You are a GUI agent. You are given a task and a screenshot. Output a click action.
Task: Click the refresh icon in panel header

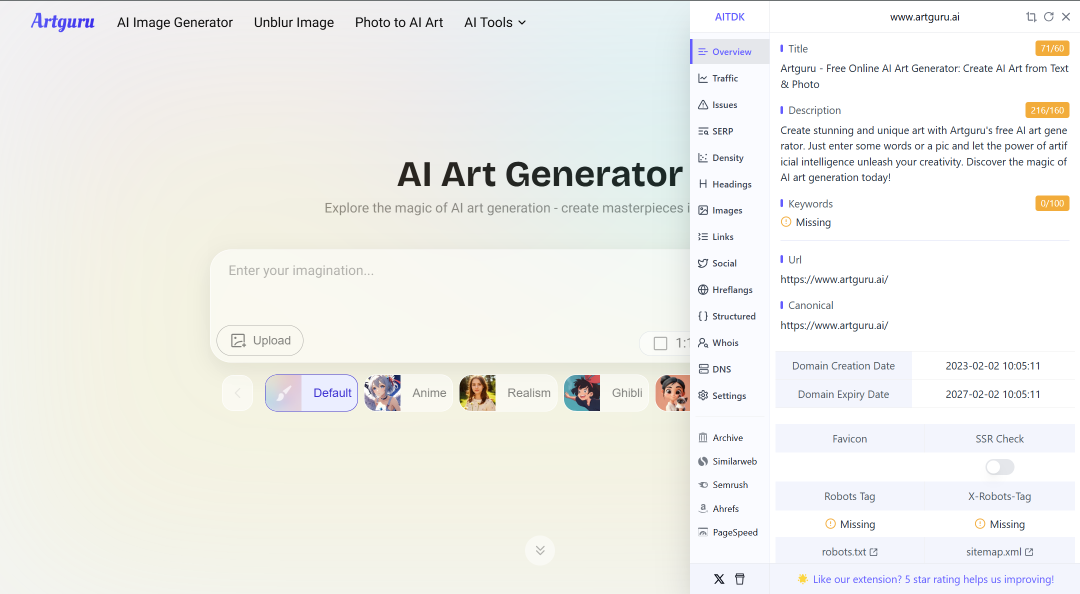point(1048,17)
